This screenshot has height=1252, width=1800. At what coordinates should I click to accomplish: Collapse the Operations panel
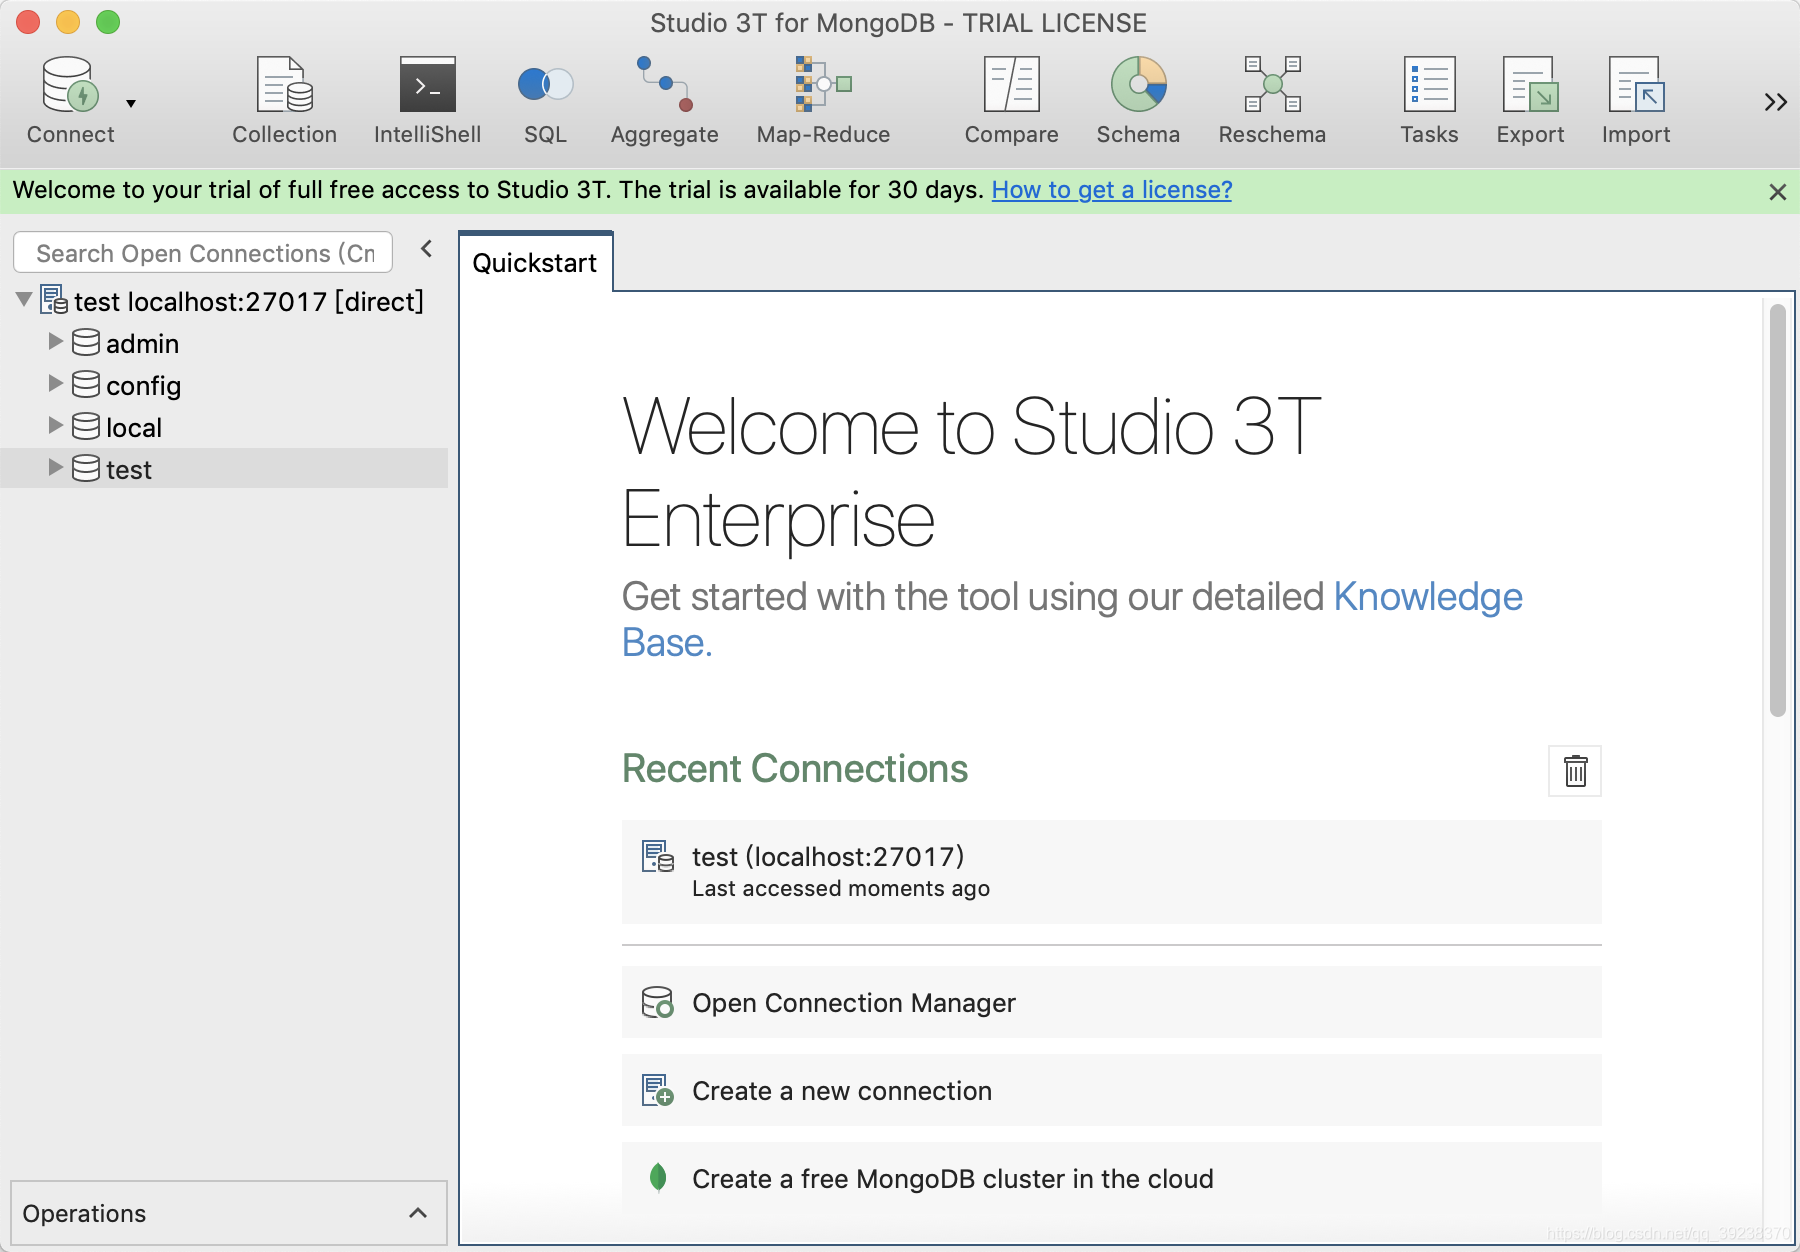pyautogui.click(x=417, y=1213)
